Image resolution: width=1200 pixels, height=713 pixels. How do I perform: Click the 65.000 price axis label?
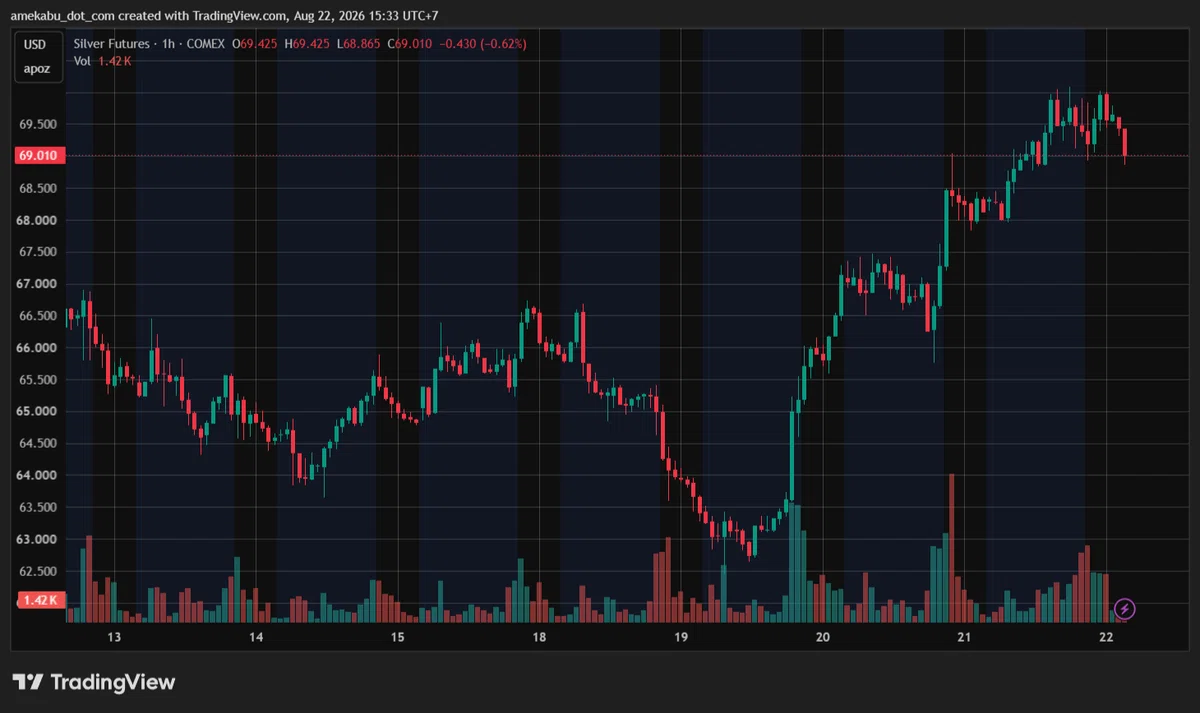(39, 412)
